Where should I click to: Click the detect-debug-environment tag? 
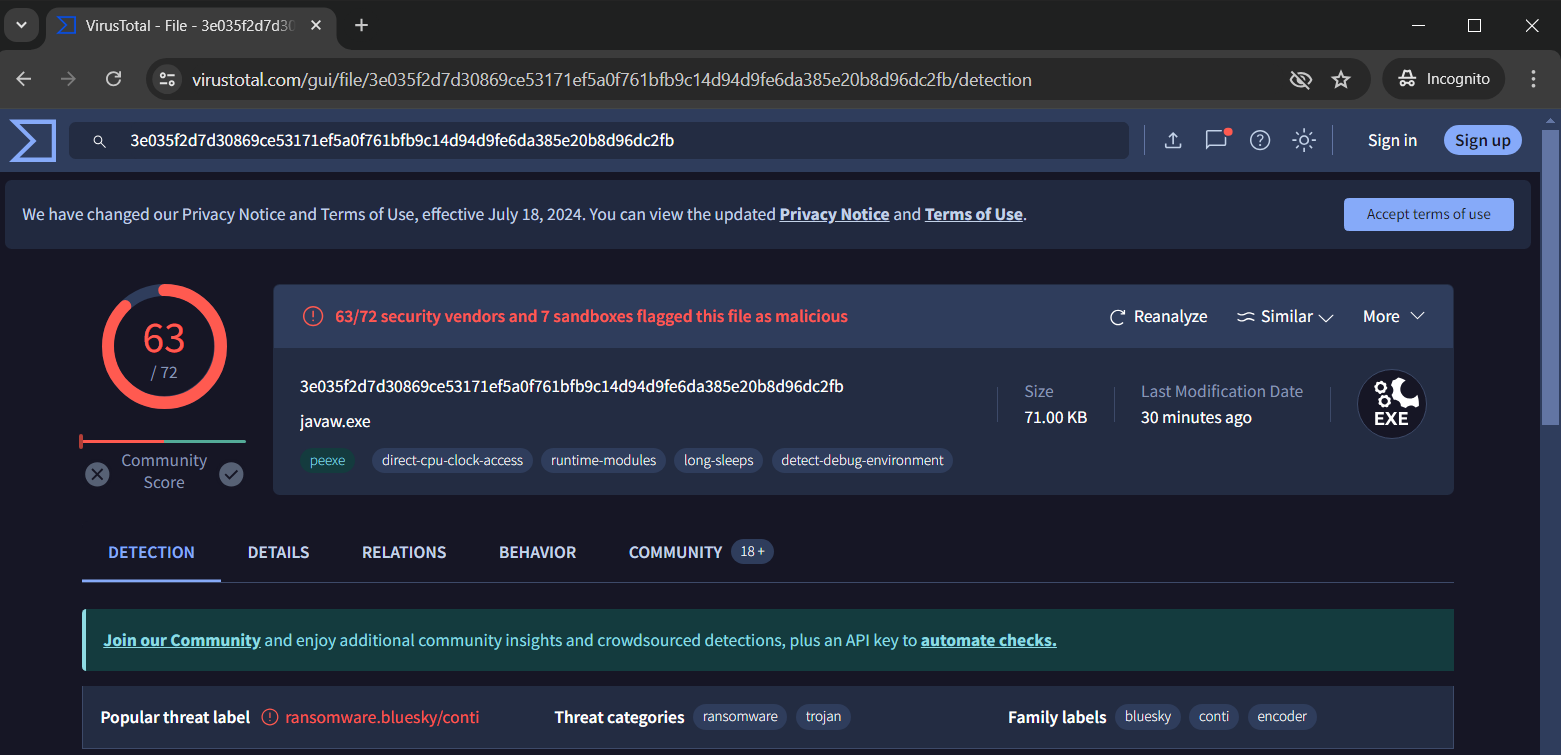pyautogui.click(x=862, y=460)
